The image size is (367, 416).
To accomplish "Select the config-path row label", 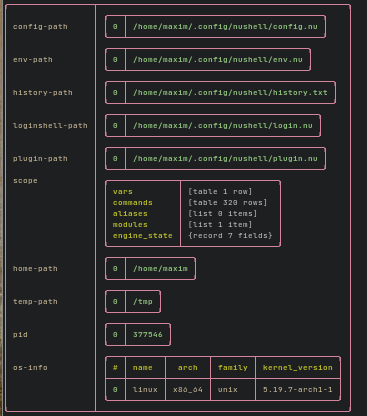I will (x=40, y=27).
